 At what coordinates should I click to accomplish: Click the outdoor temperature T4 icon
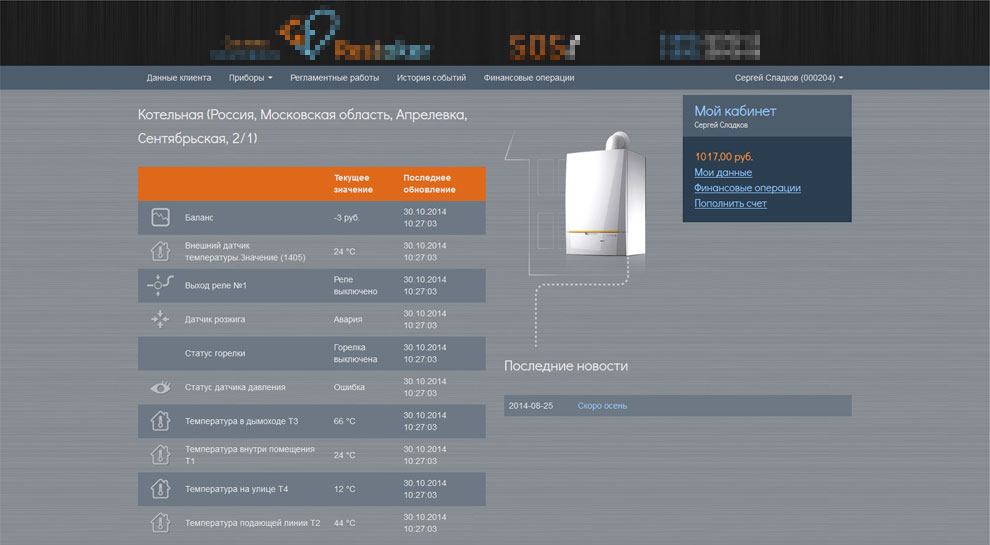[x=160, y=489]
